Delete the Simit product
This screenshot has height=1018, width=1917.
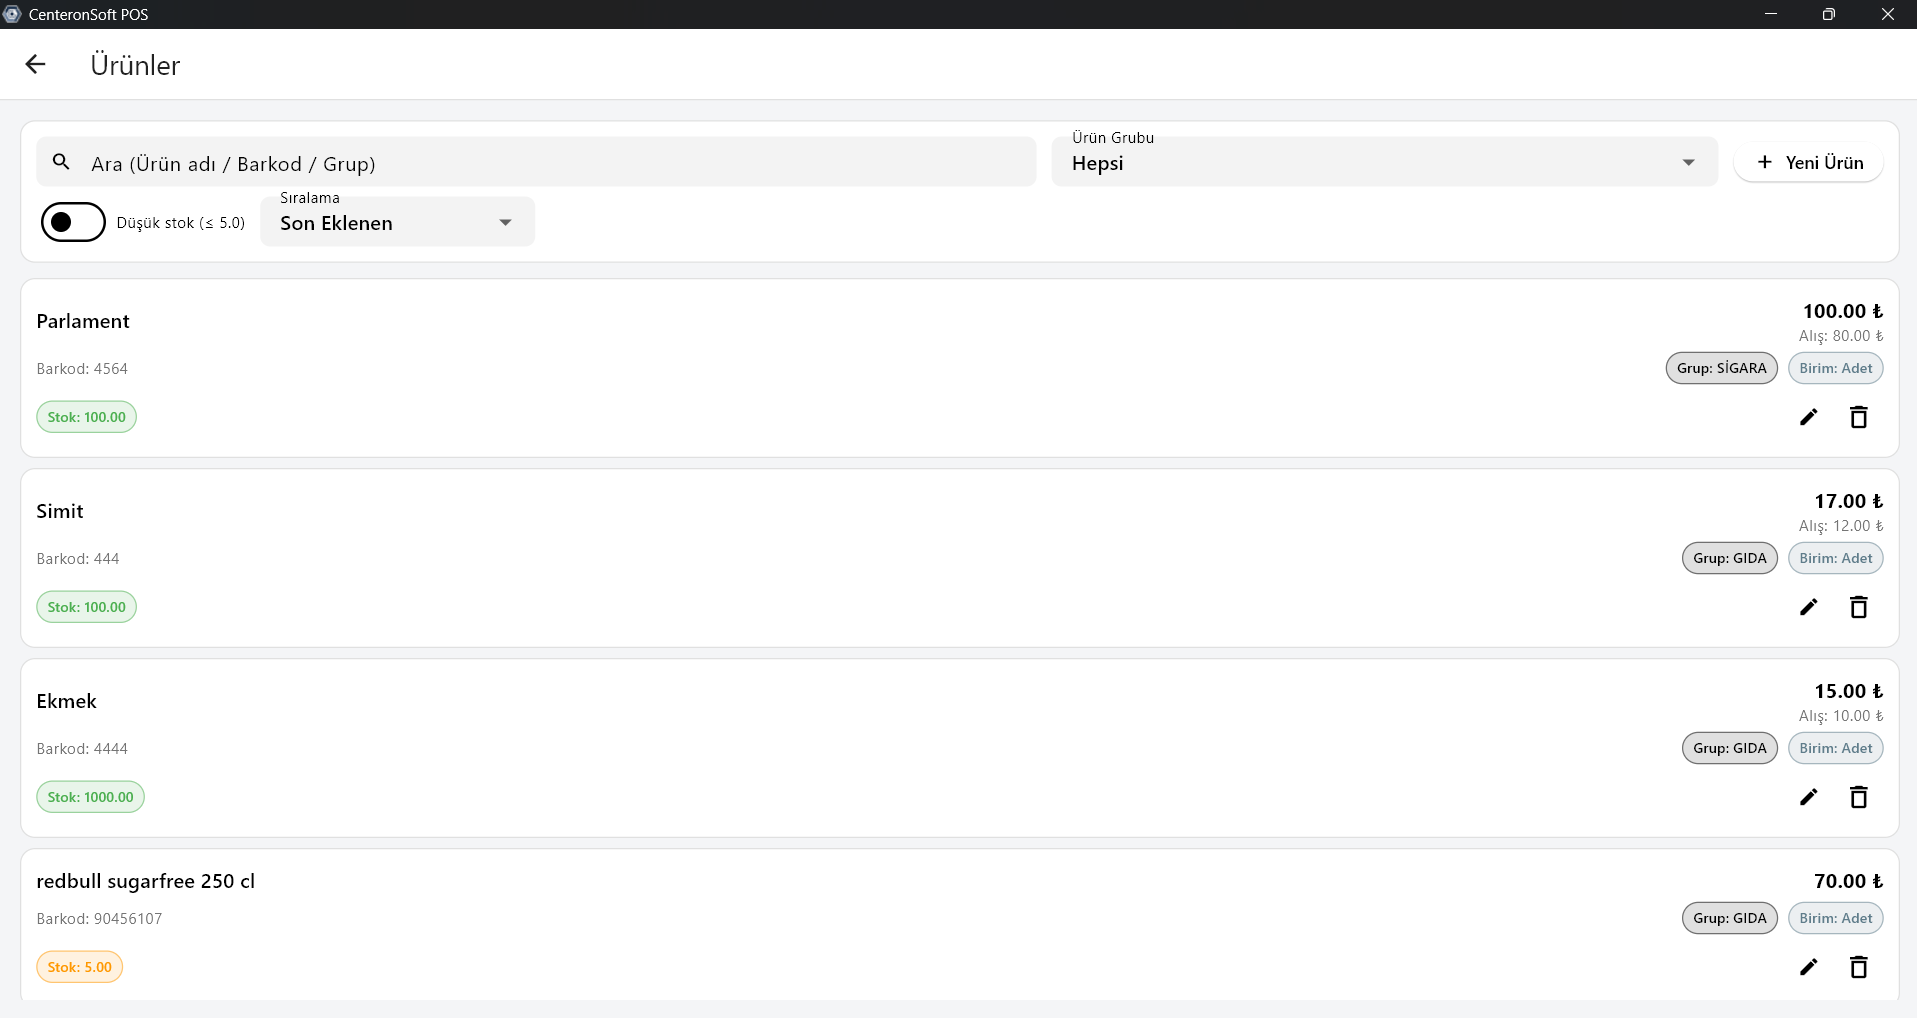[1858, 607]
